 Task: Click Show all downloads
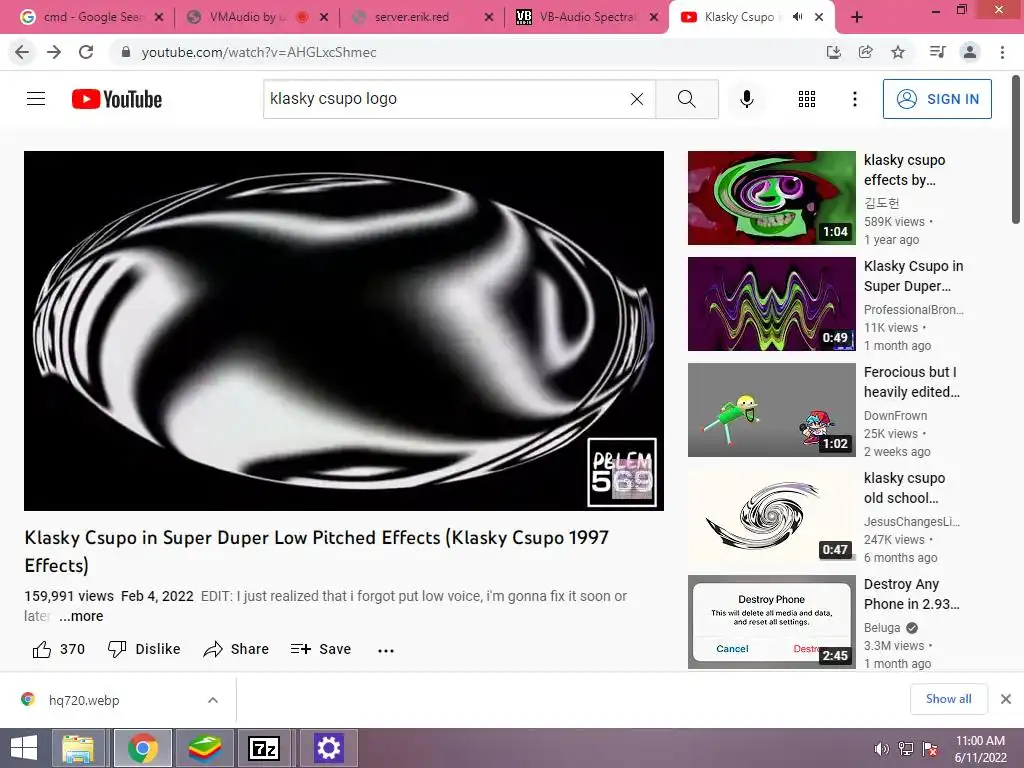tap(949, 699)
